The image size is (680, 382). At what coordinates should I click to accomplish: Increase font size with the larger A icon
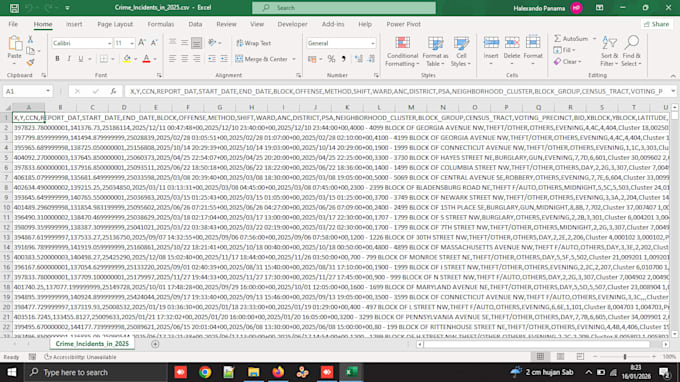point(141,43)
